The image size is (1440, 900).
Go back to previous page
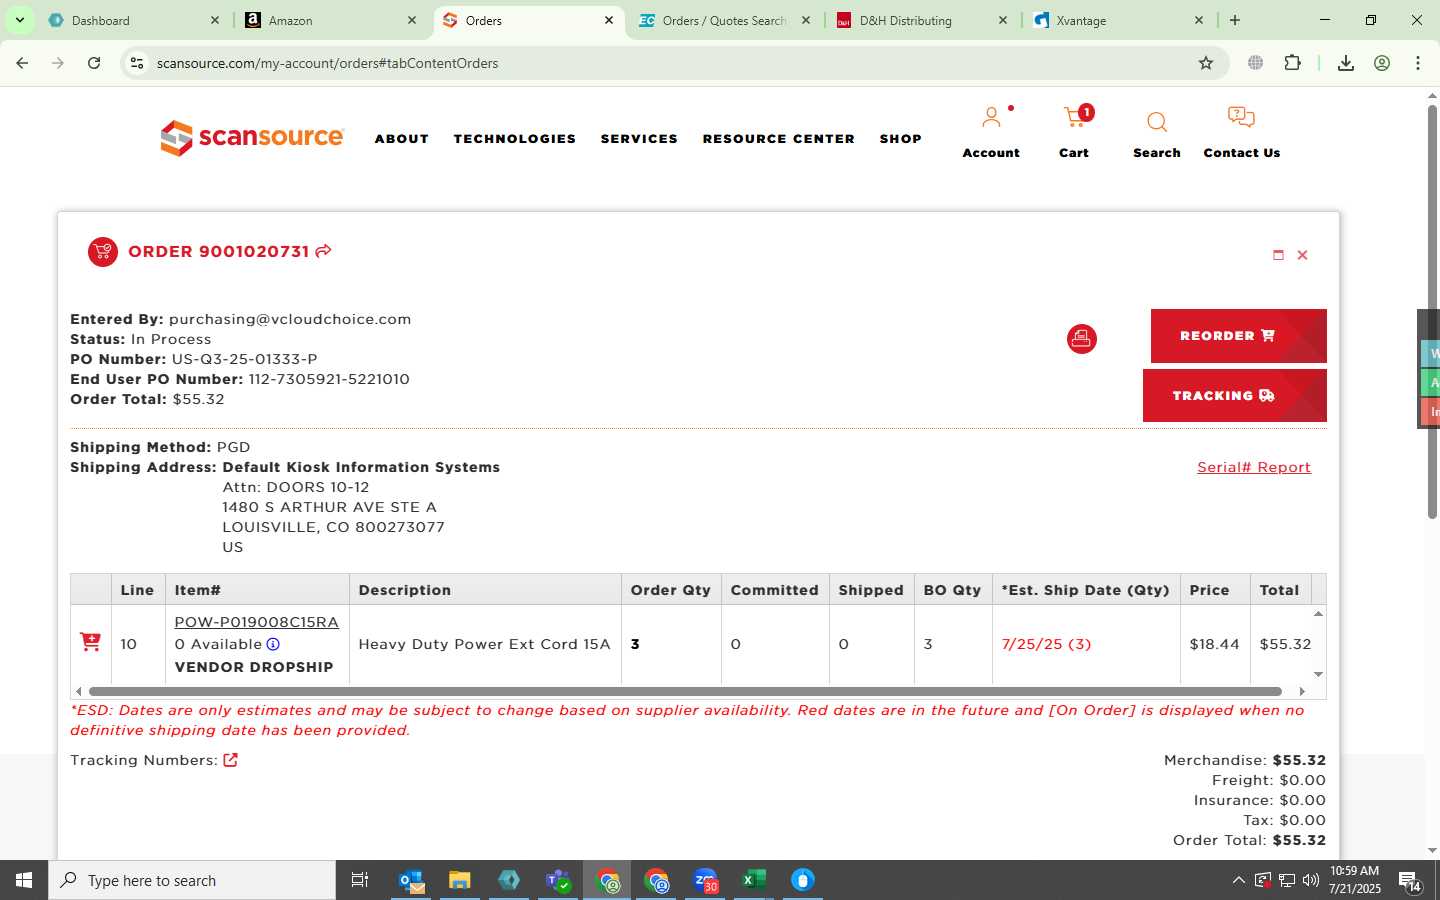click(22, 63)
